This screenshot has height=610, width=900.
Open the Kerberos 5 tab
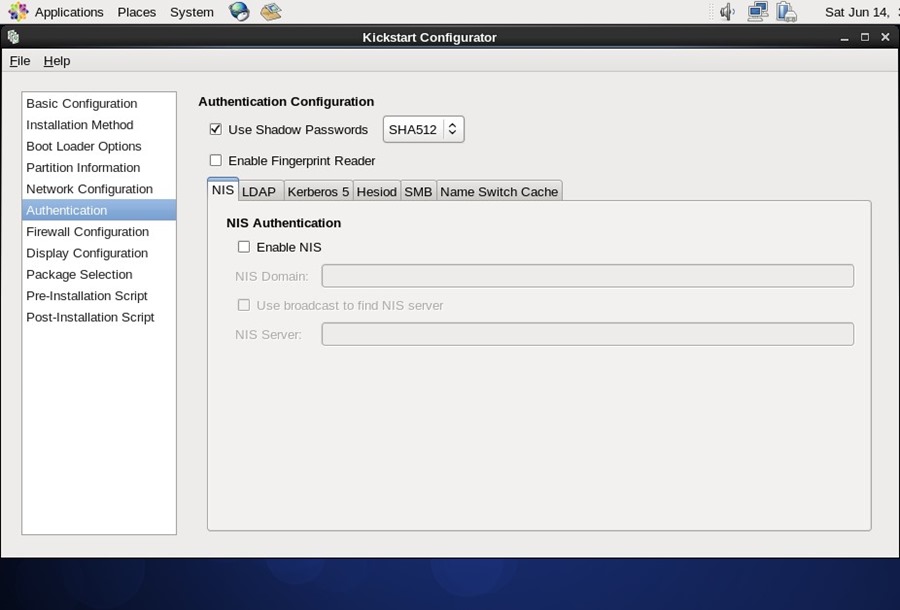pos(317,191)
